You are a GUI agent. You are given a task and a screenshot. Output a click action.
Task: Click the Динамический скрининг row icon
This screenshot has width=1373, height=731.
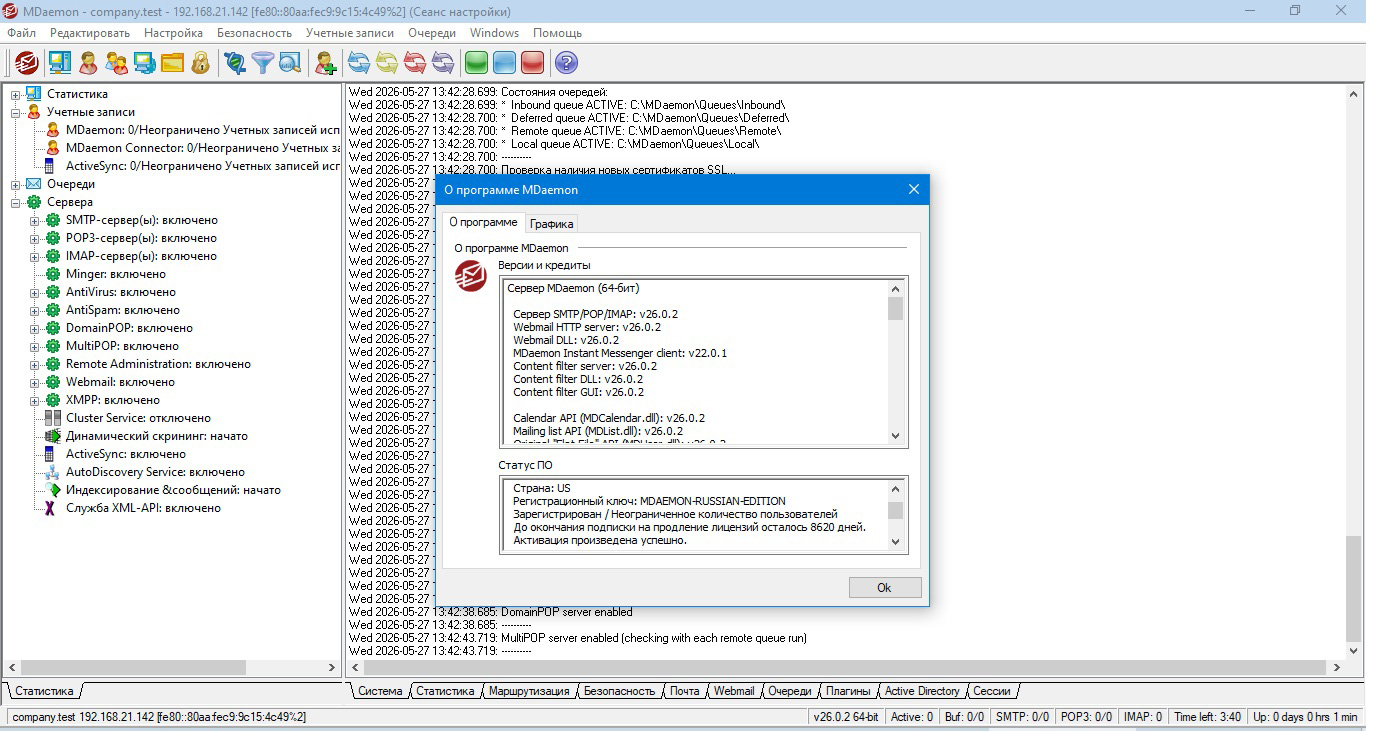pyautogui.click(x=52, y=436)
